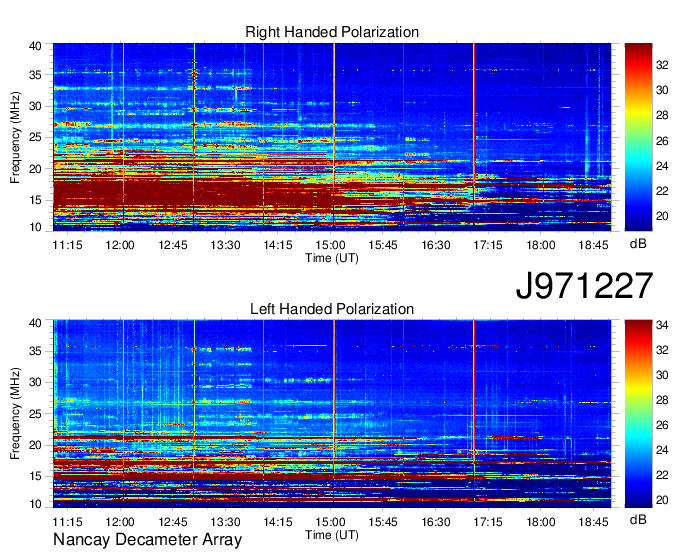The width and height of the screenshot is (680, 552).
Task: Click the 10 MHz tick label of Right Handed plot
Action: 35,227
